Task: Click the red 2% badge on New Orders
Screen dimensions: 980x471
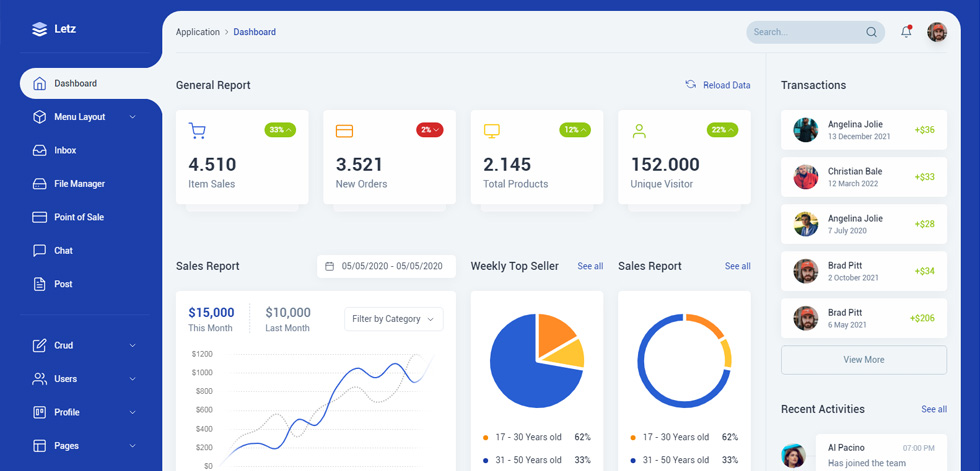Action: [x=430, y=130]
